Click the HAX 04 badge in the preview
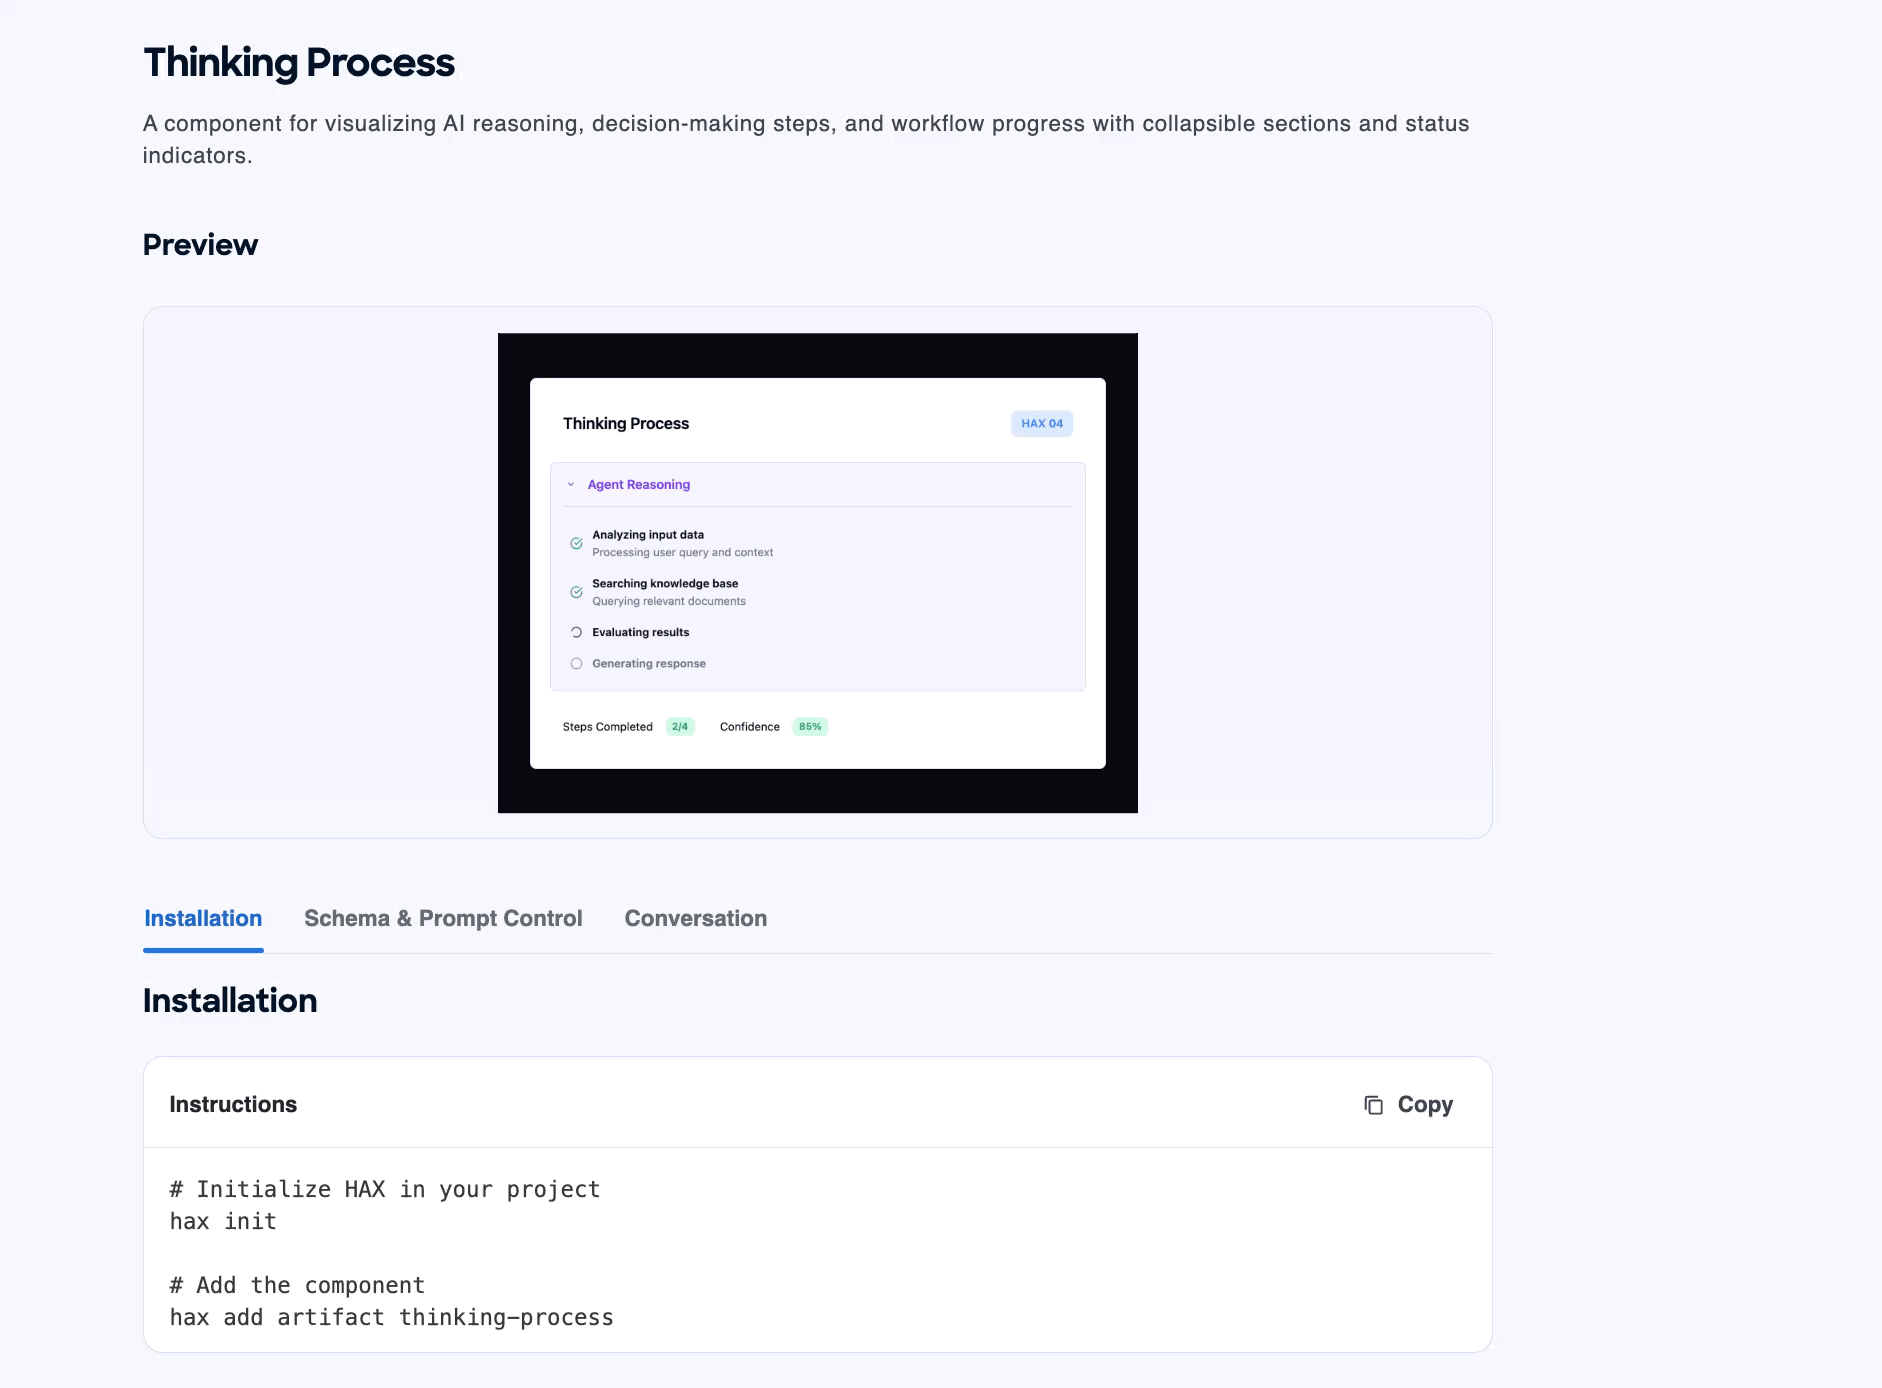Viewport: 1882px width, 1388px height. click(x=1042, y=423)
